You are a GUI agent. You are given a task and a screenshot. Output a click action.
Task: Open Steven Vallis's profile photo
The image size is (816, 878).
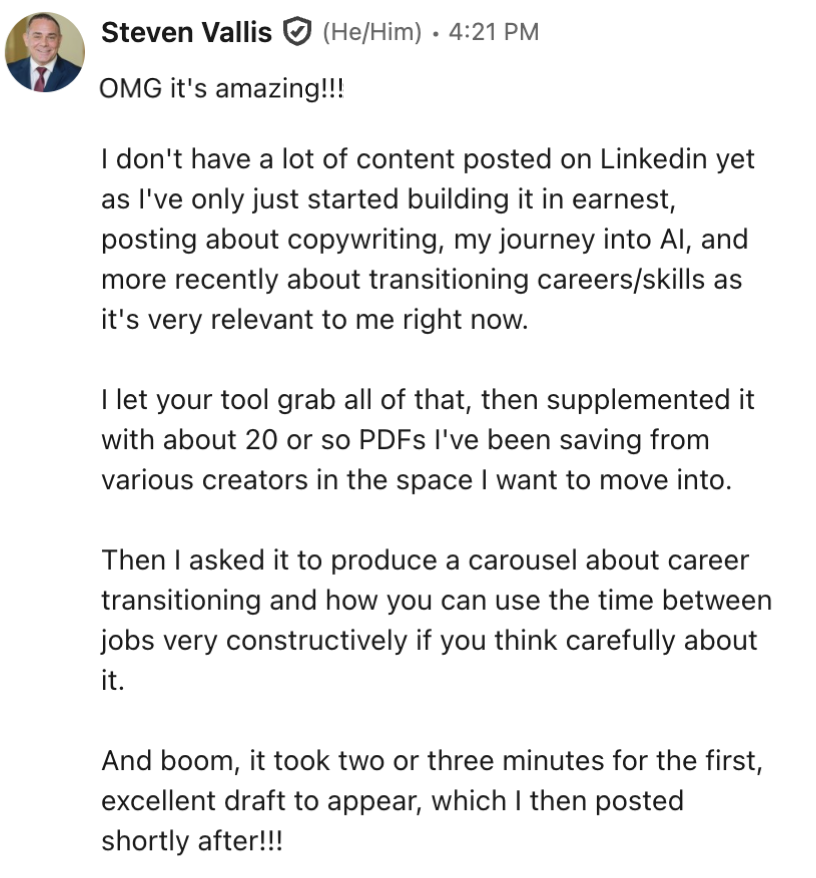45,52
